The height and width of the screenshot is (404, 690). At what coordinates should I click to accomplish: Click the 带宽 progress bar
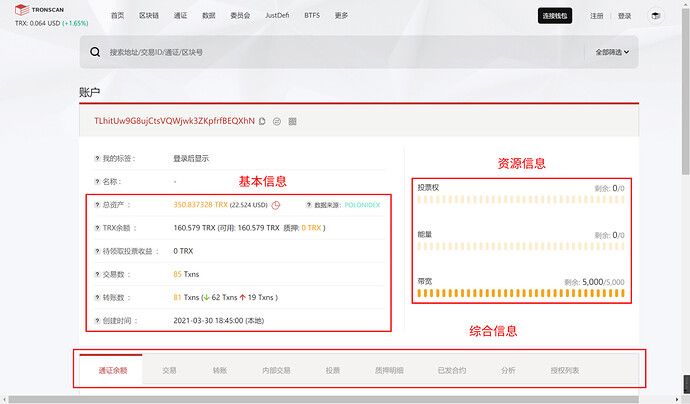tap(521, 293)
